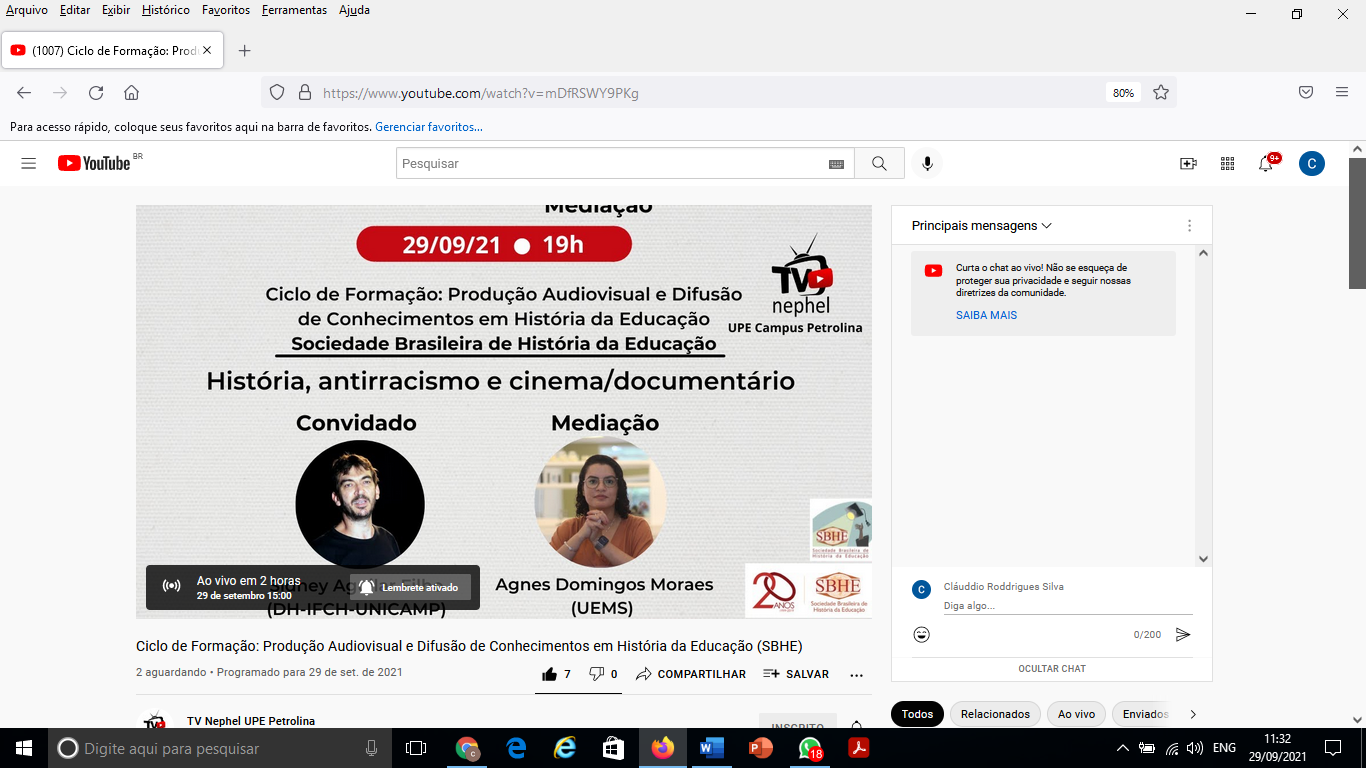1366x768 pixels.
Task: Click the Diga algo chat input
Action: coord(1068,606)
